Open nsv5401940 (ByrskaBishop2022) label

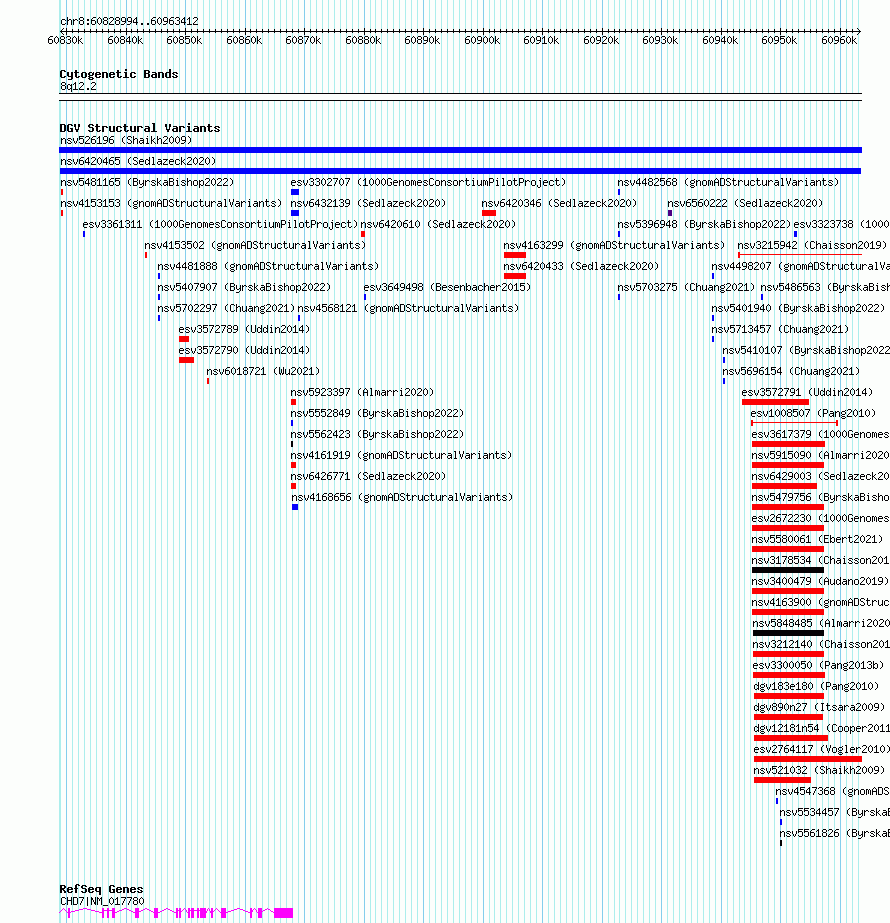pyautogui.click(x=798, y=308)
